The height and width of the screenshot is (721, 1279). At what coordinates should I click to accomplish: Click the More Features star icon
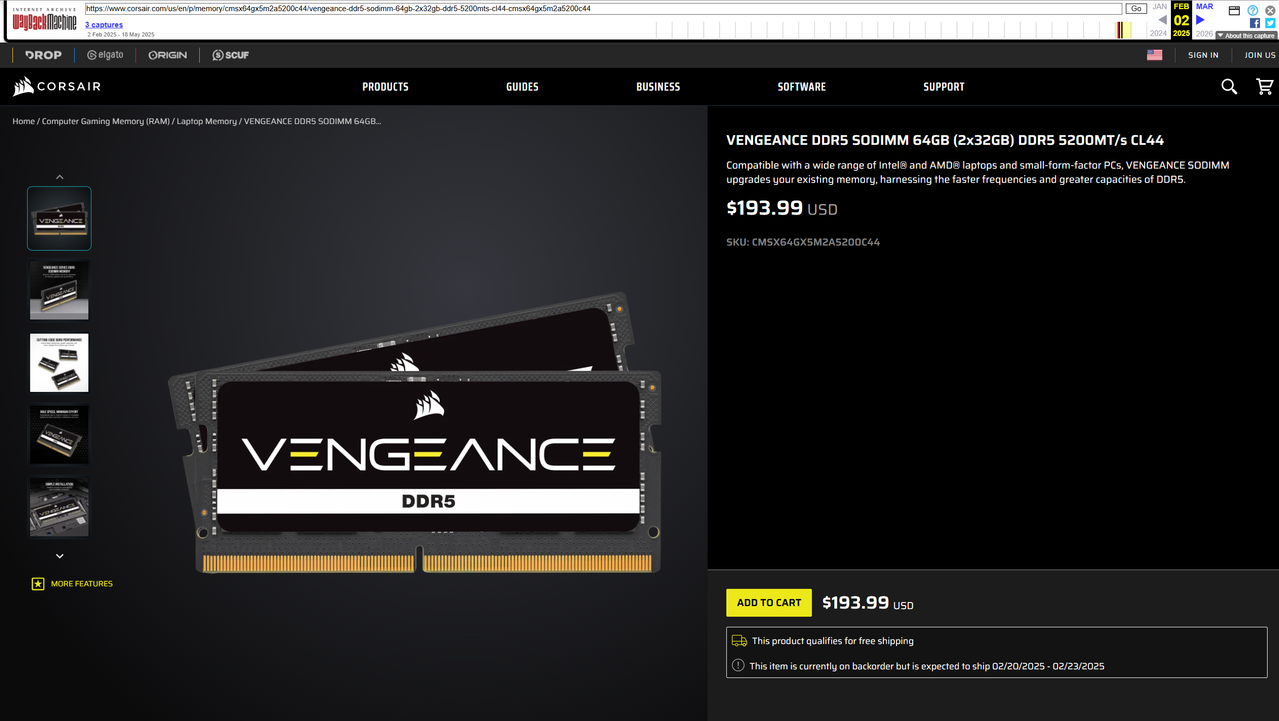coord(38,584)
